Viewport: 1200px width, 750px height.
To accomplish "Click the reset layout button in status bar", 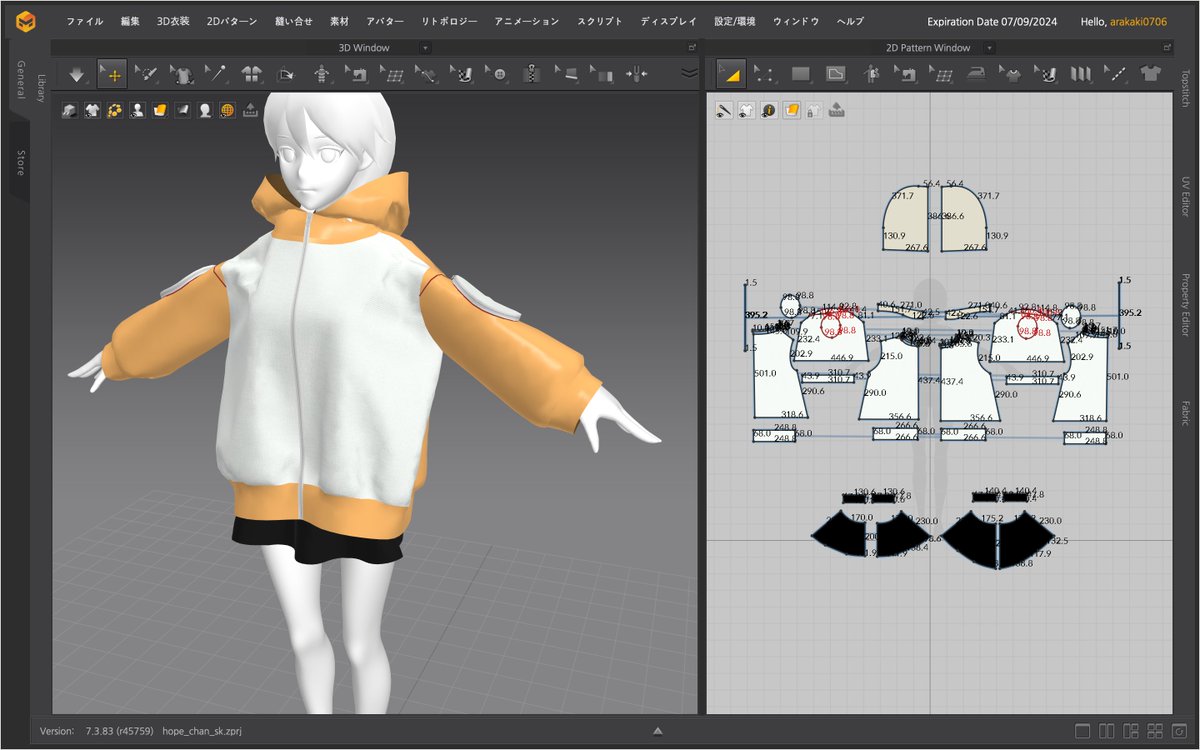I will [1181, 731].
